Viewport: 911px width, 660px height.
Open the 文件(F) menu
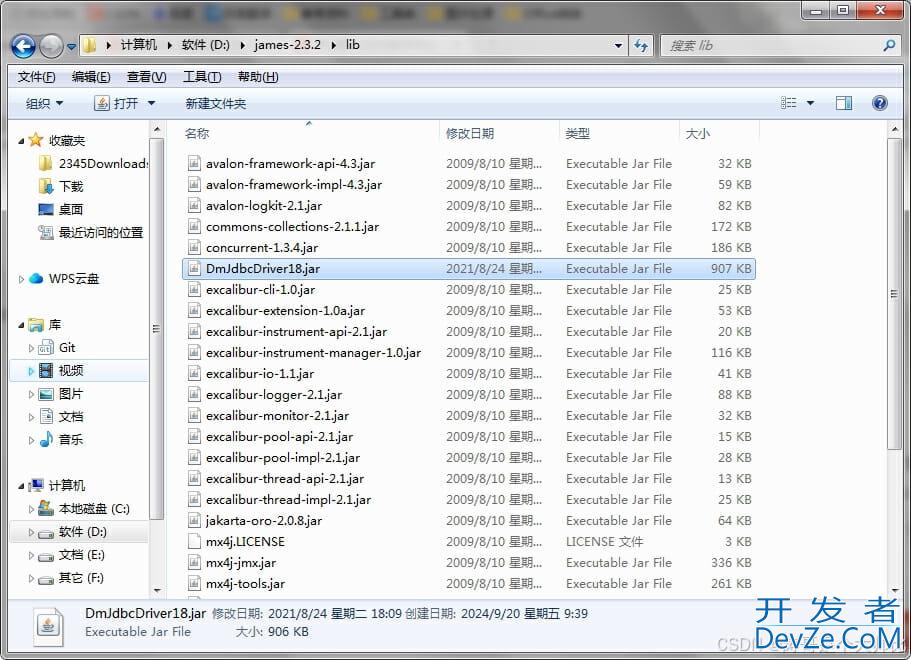coord(36,77)
